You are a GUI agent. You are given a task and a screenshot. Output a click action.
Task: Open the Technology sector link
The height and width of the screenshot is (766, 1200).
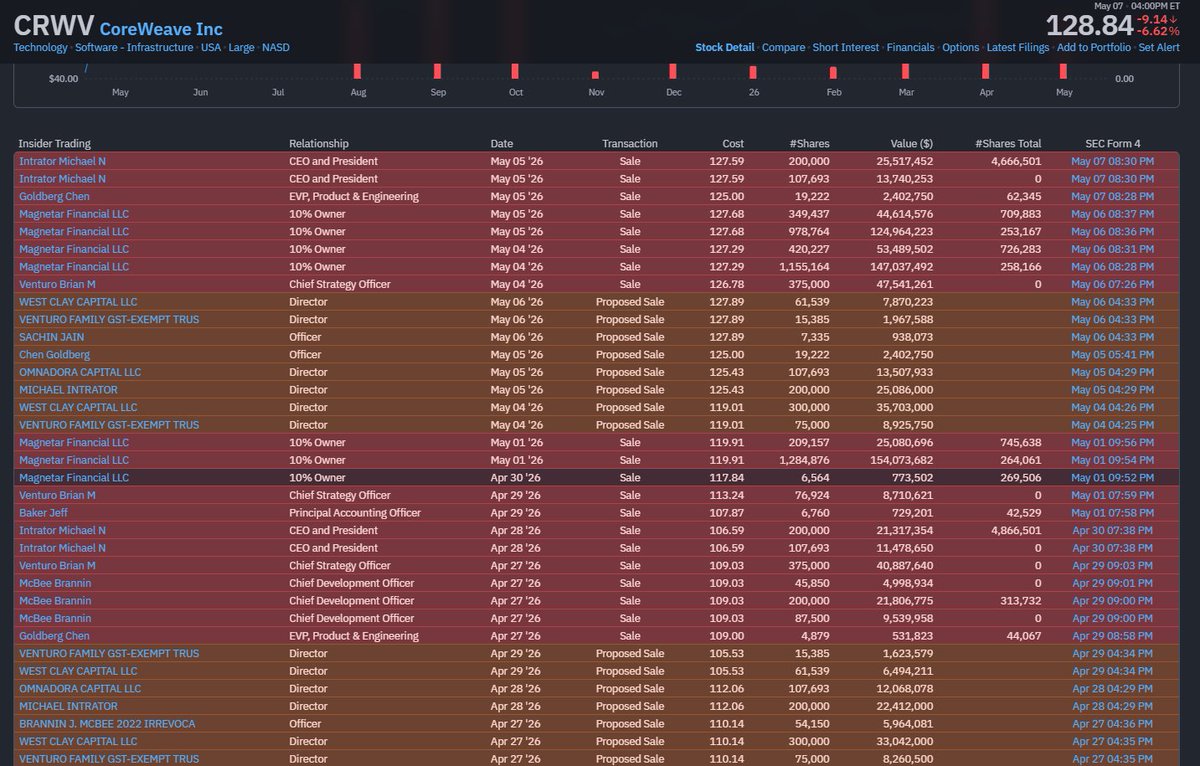pyautogui.click(x=40, y=47)
